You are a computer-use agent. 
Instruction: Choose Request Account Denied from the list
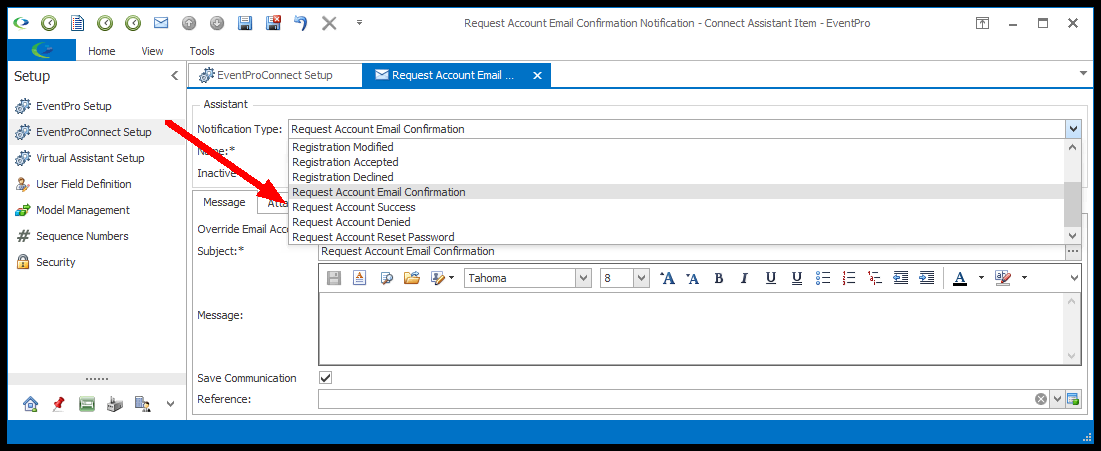point(351,222)
